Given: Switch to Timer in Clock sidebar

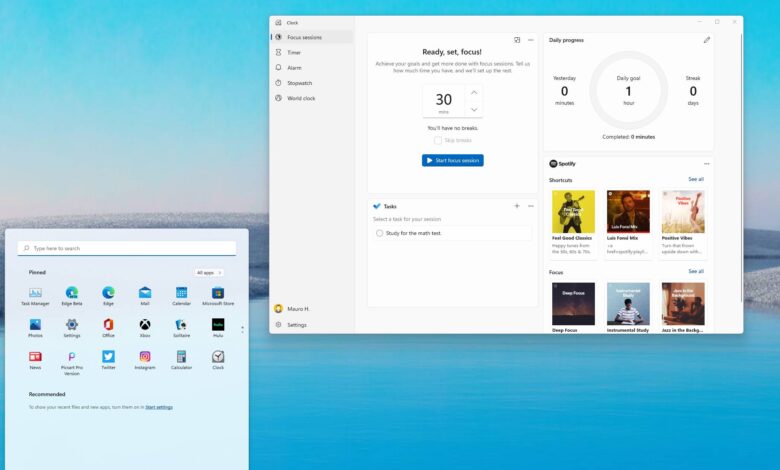Looking at the screenshot, I should click(312, 52).
